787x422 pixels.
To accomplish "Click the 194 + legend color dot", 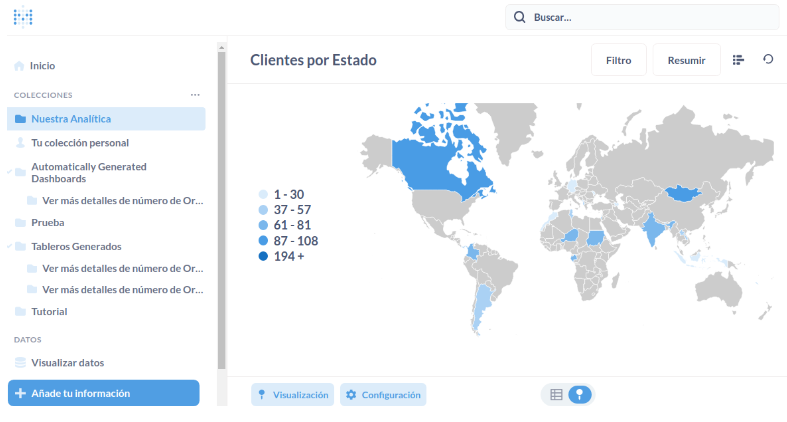I will (x=263, y=257).
